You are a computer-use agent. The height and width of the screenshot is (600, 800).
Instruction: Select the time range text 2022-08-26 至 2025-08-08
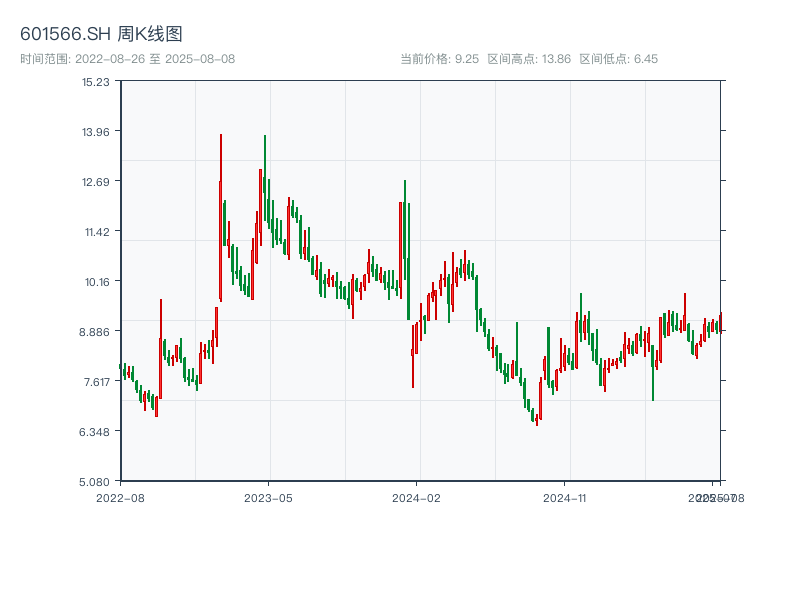[x=155, y=59]
